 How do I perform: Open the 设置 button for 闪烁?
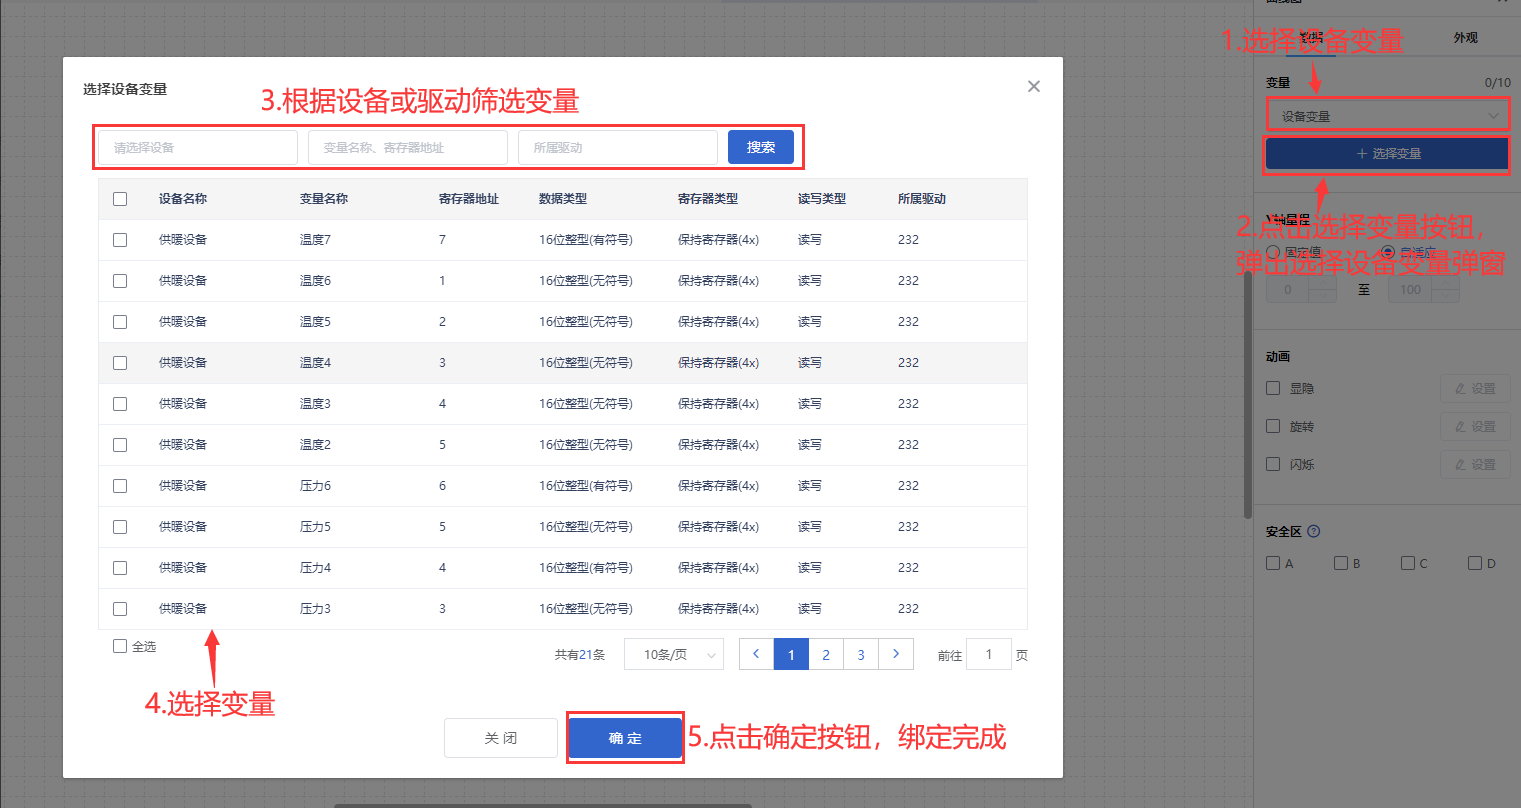(x=1475, y=464)
